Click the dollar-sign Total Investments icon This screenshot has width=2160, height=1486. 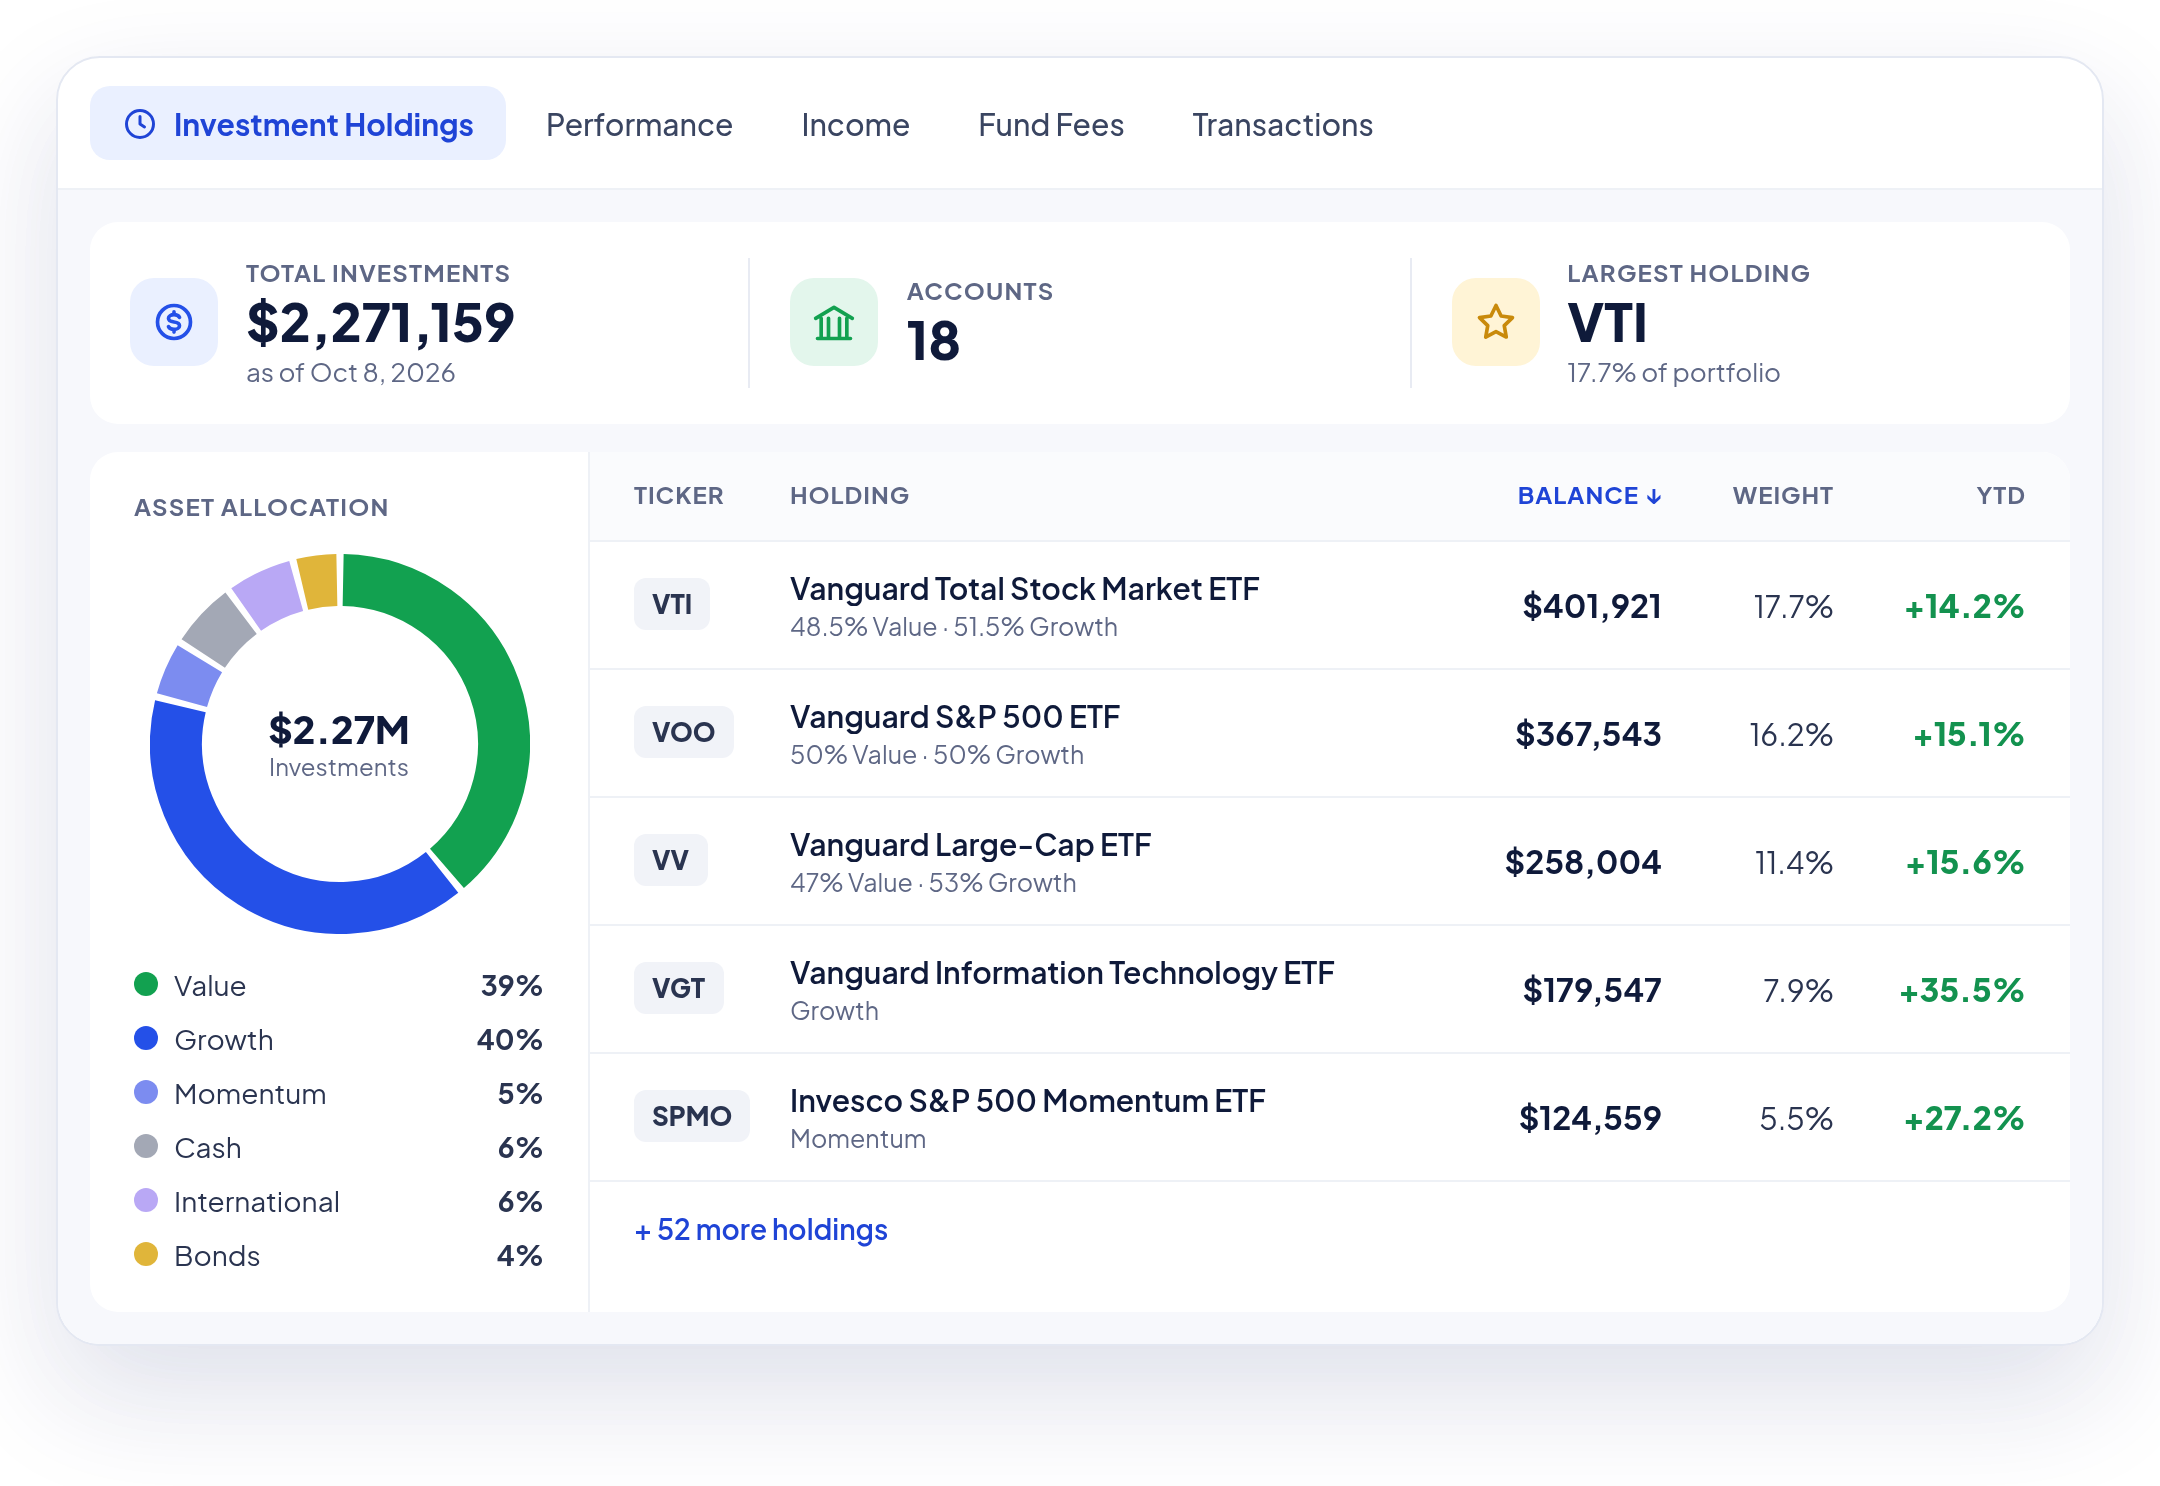tap(174, 322)
